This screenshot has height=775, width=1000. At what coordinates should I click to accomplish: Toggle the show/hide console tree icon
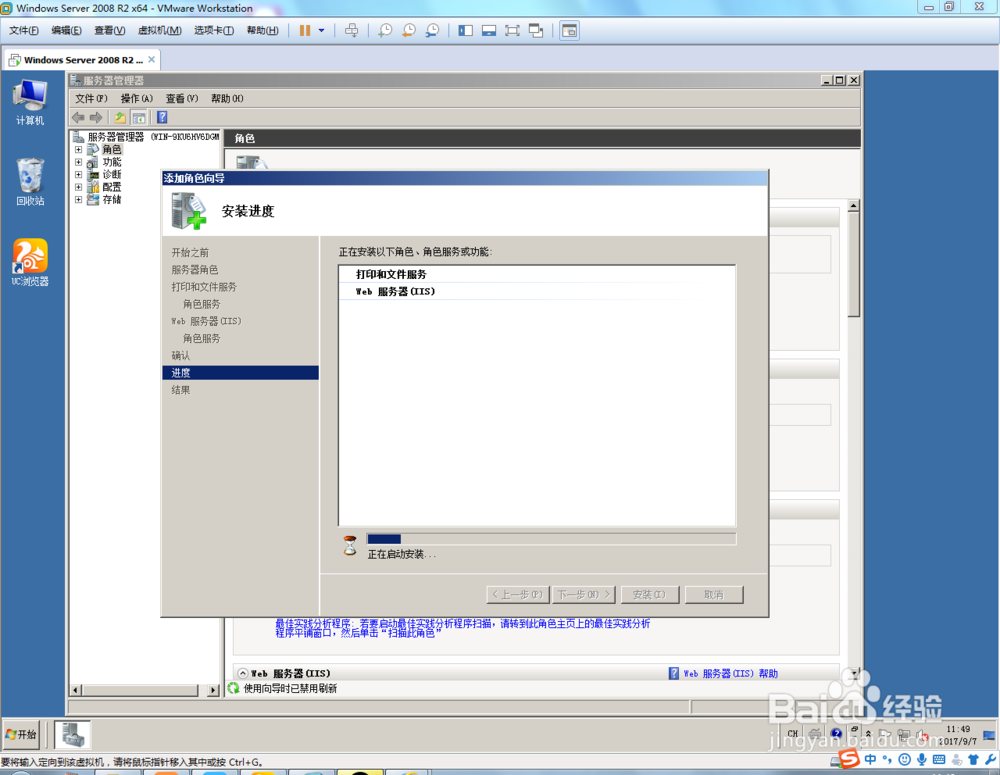(138, 117)
